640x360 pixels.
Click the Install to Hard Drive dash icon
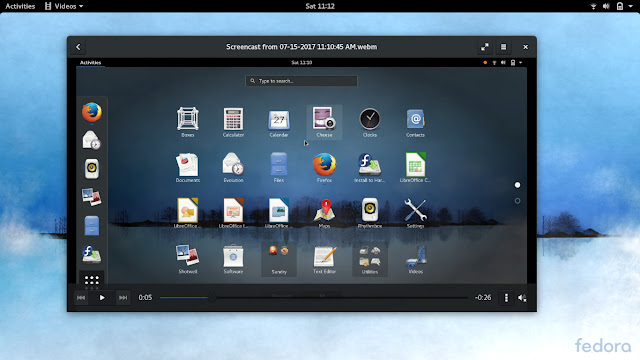pos(91,254)
